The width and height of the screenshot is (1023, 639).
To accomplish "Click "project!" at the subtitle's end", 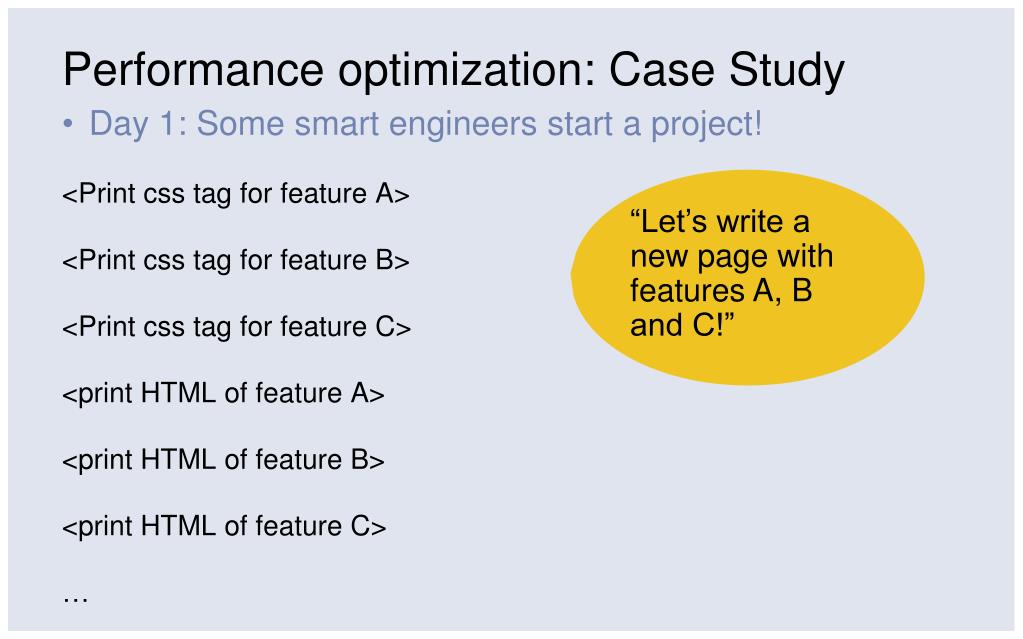I will [x=701, y=124].
